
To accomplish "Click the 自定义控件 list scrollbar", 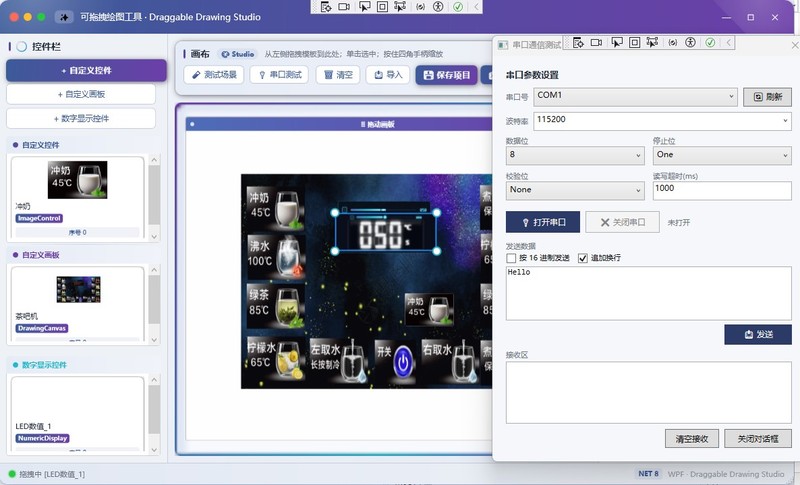I will pyautogui.click(x=154, y=198).
